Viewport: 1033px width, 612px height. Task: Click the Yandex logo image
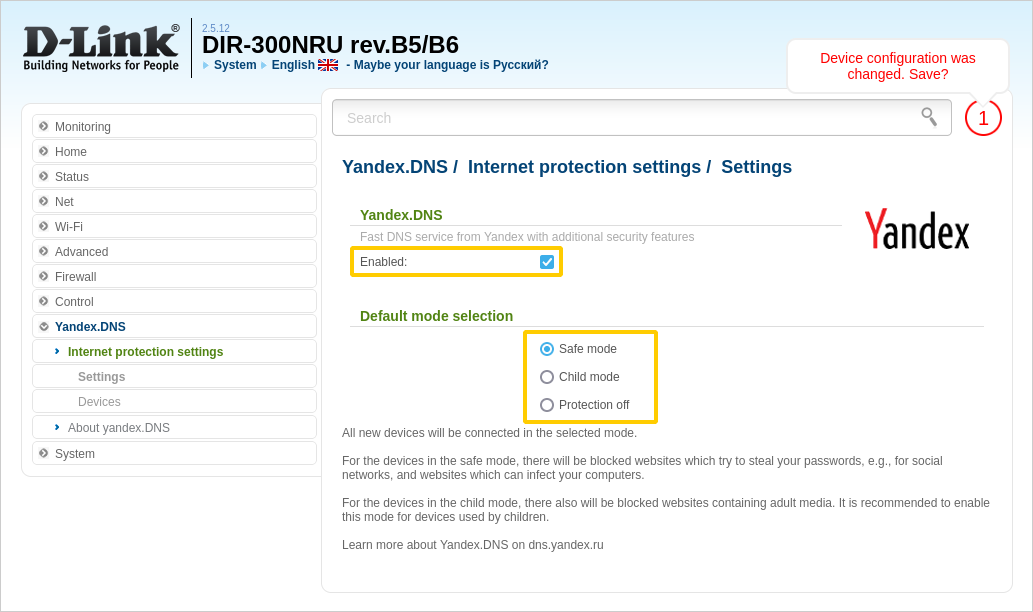coord(916,229)
